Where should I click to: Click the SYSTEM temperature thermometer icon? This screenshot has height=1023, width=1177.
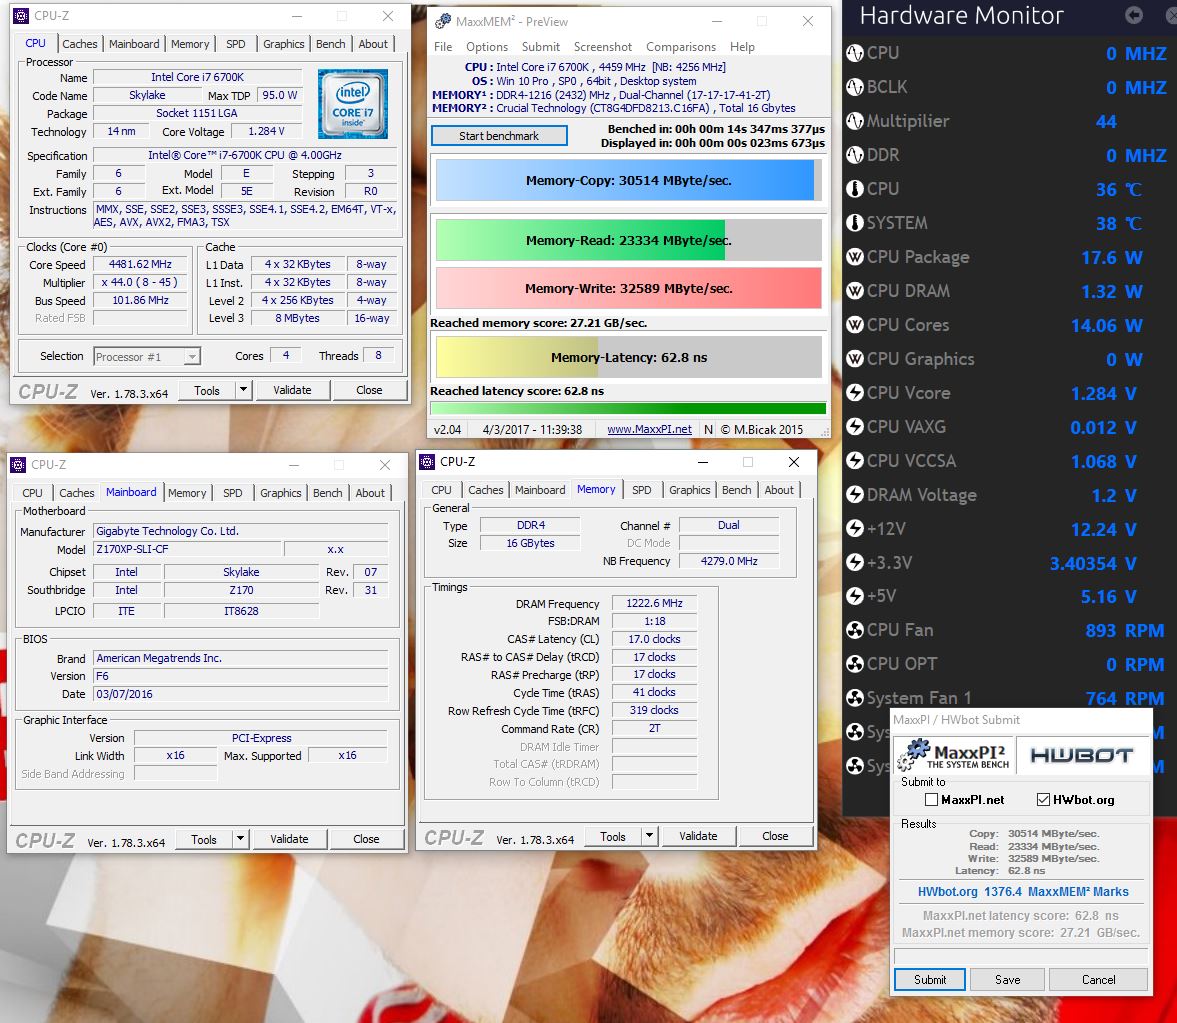pyautogui.click(x=855, y=223)
